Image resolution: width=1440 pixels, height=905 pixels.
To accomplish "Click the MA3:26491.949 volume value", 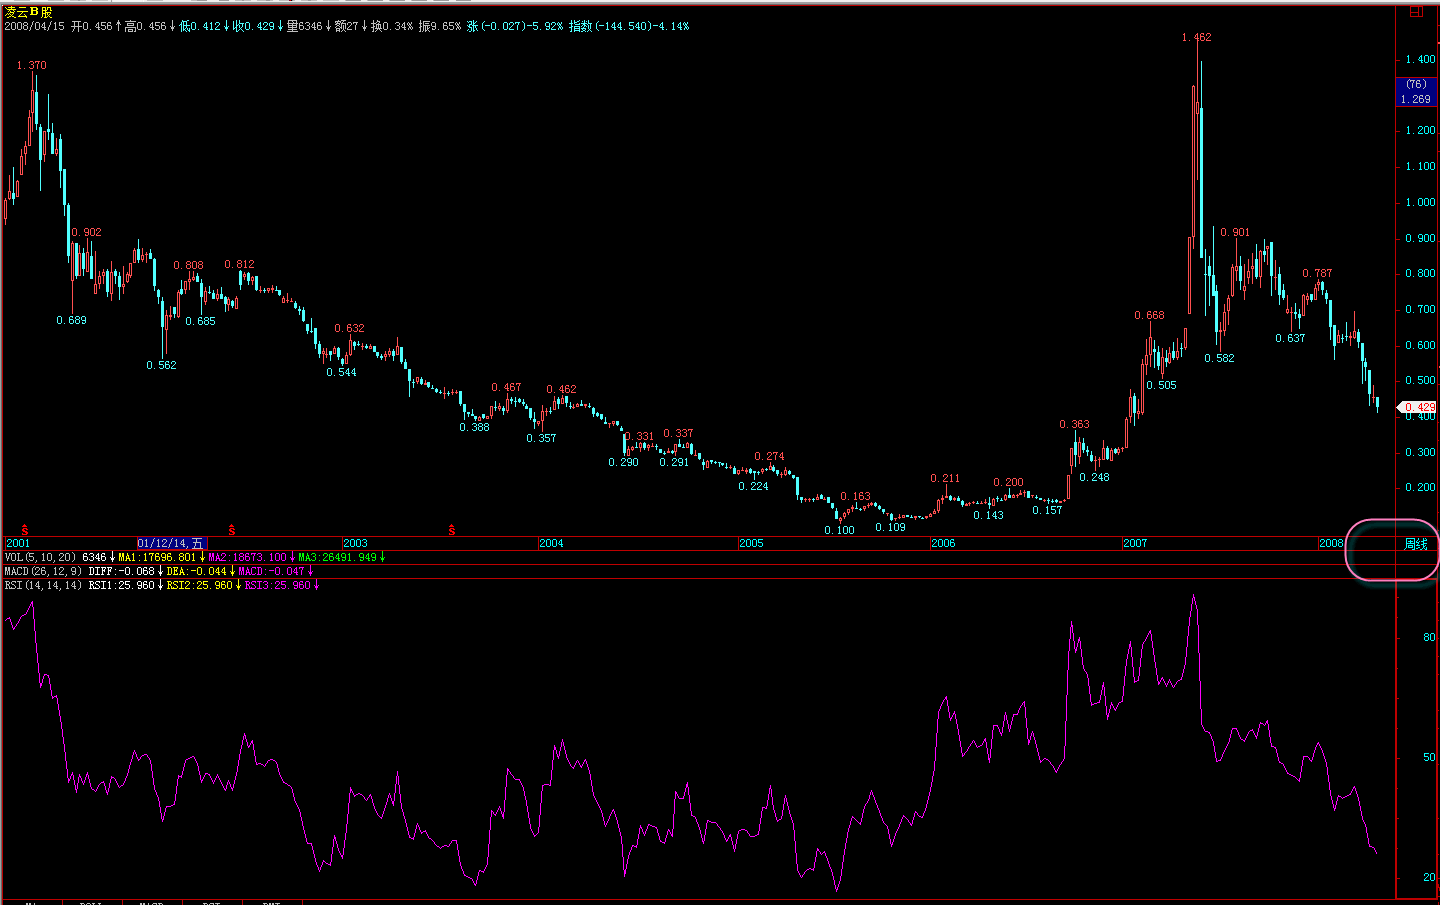I will pyautogui.click(x=337, y=558).
